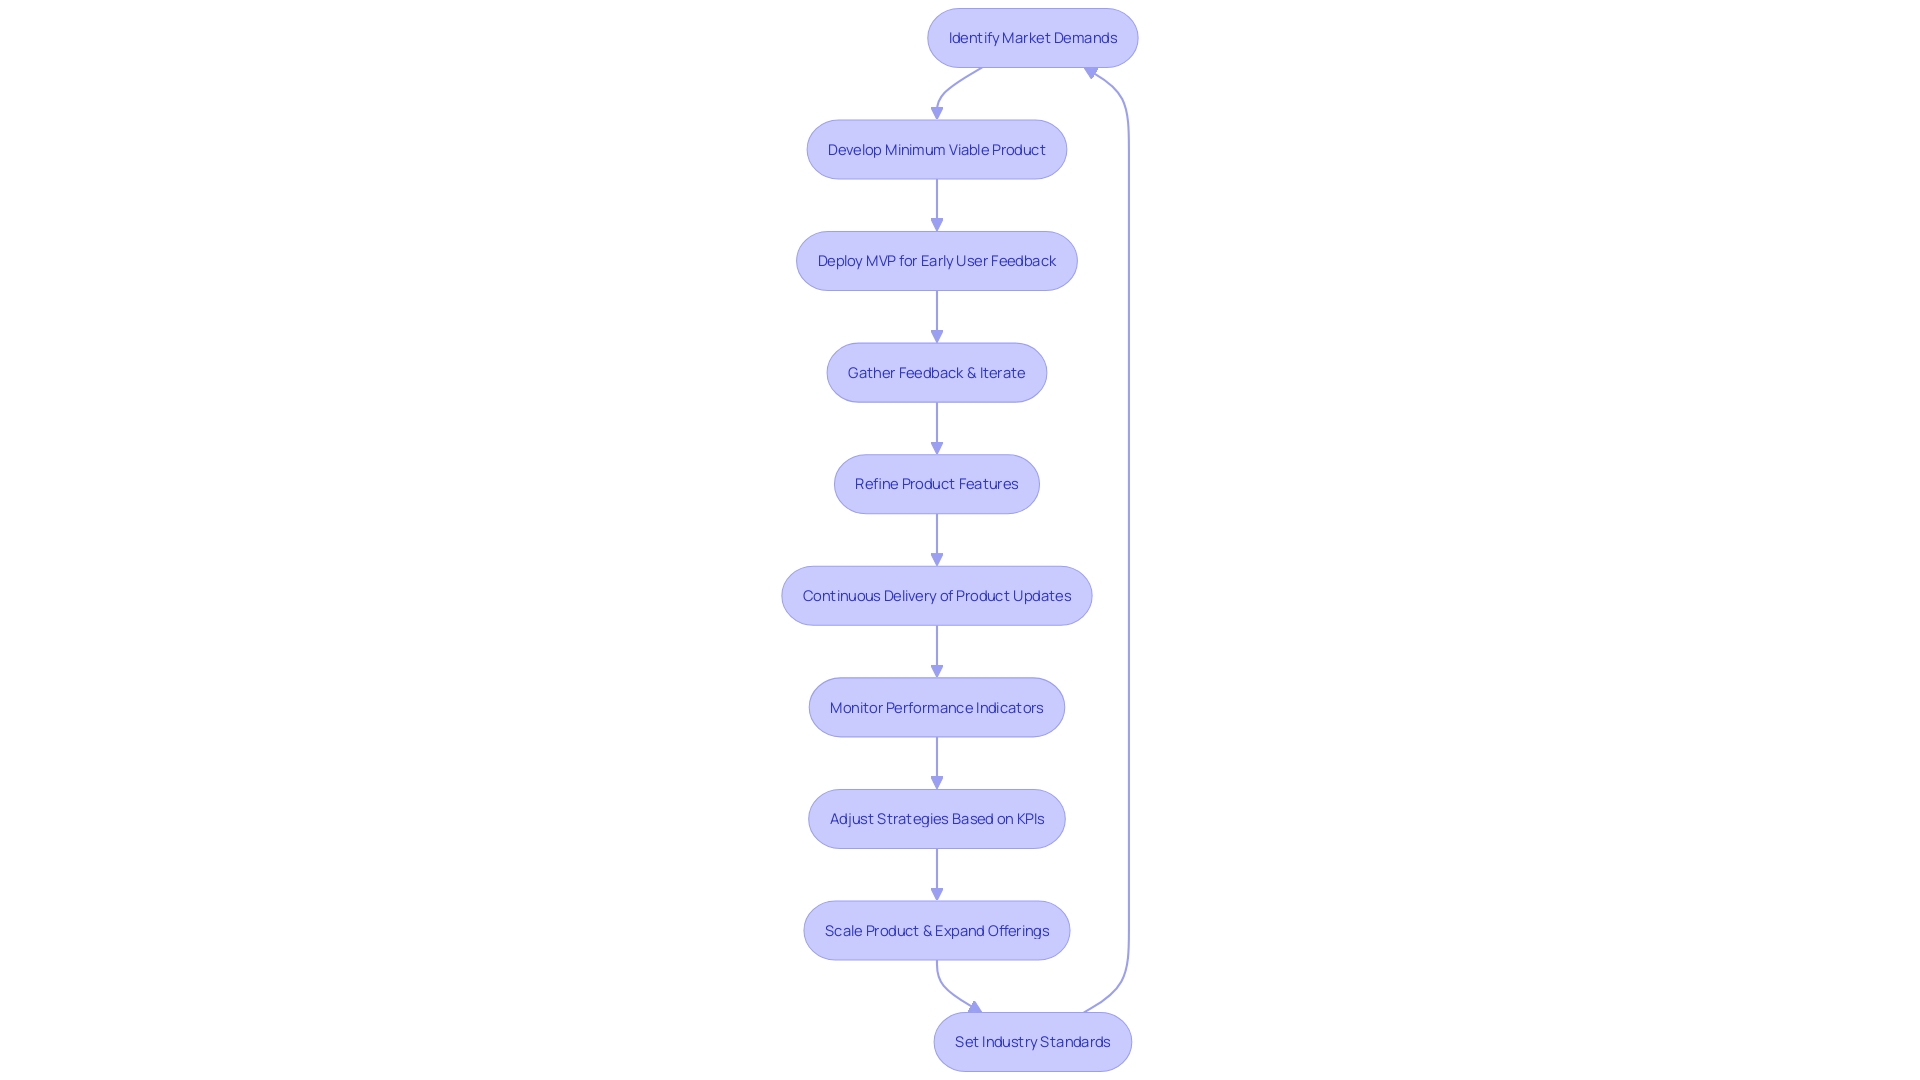Click the Refine Product Features node
The height and width of the screenshot is (1080, 1920).
point(936,483)
